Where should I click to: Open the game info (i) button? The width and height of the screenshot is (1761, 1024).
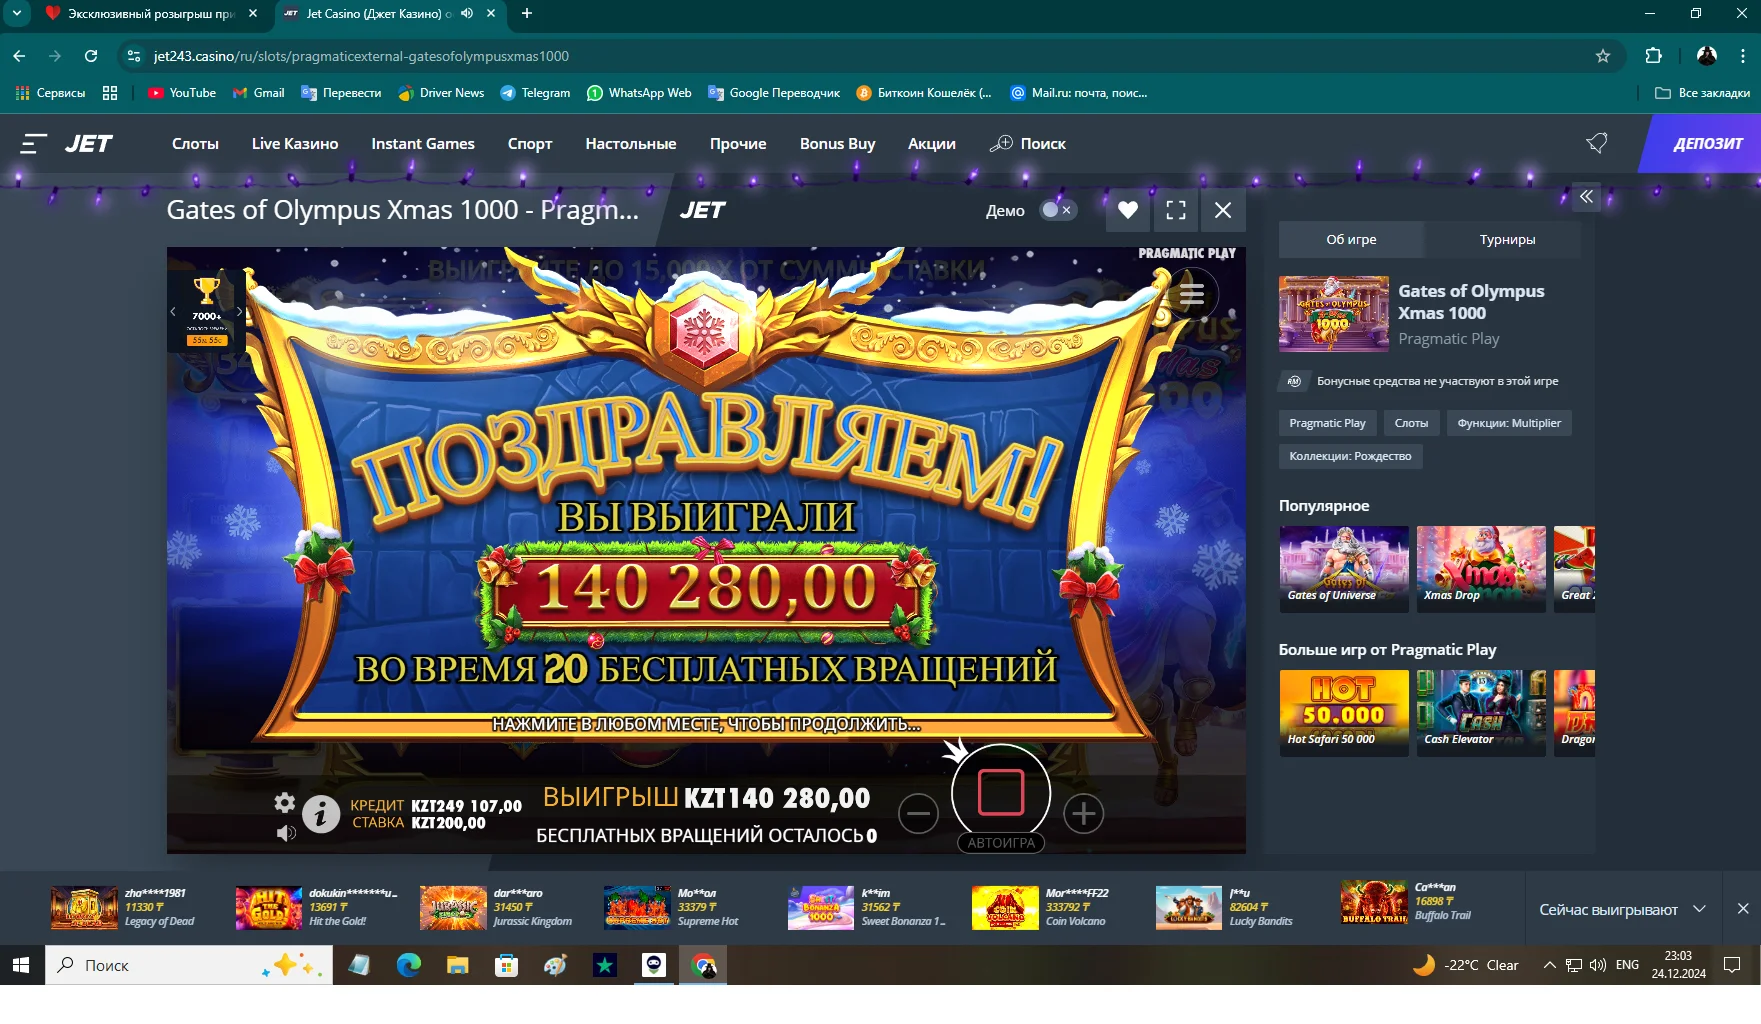(321, 814)
